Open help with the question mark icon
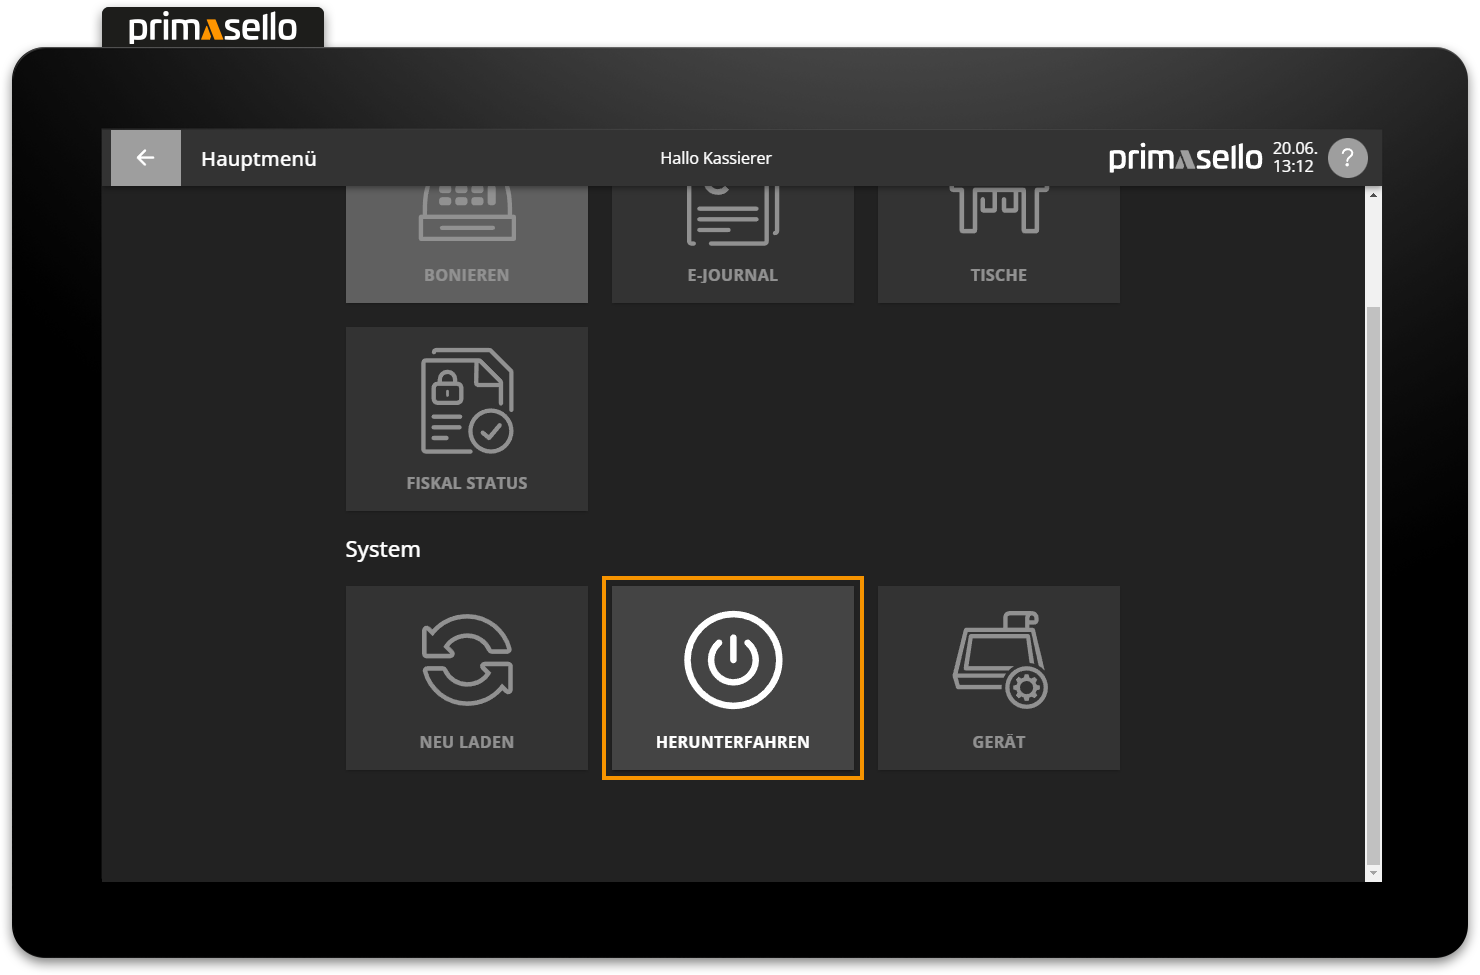1480x975 pixels. pyautogui.click(x=1347, y=158)
